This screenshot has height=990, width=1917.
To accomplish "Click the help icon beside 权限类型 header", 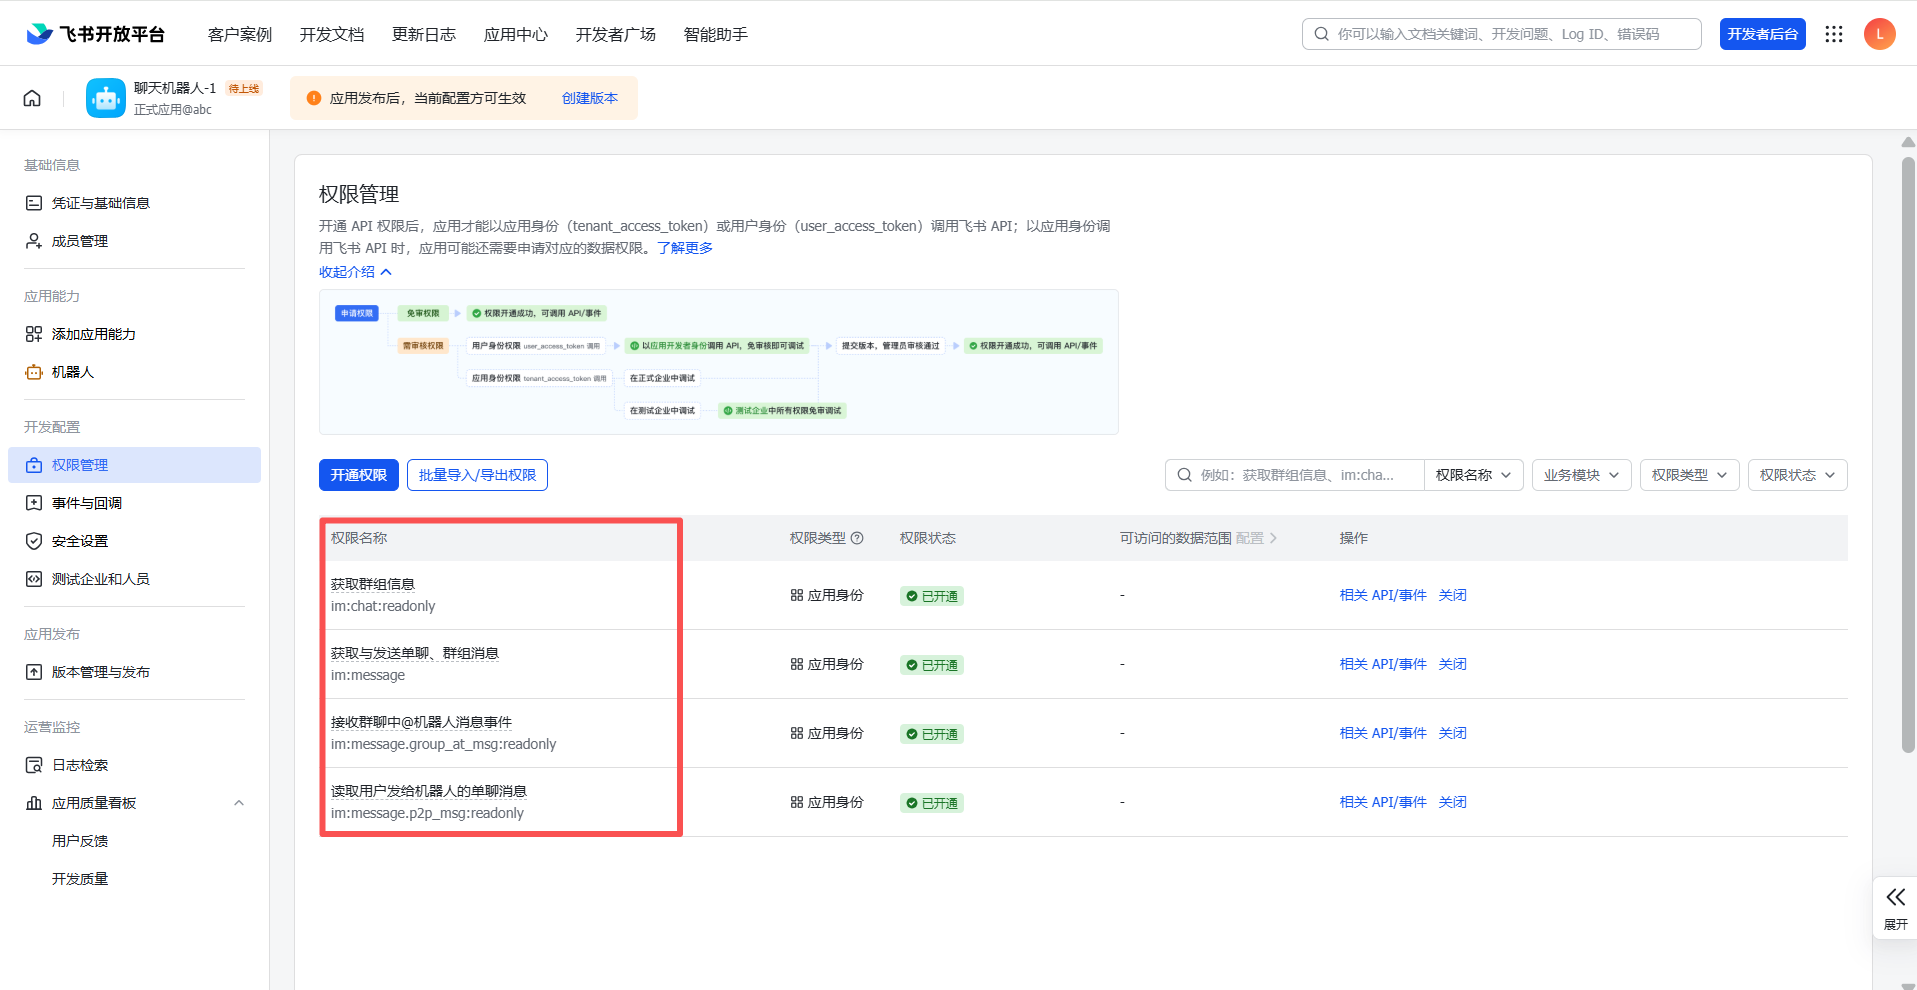I will tap(857, 538).
